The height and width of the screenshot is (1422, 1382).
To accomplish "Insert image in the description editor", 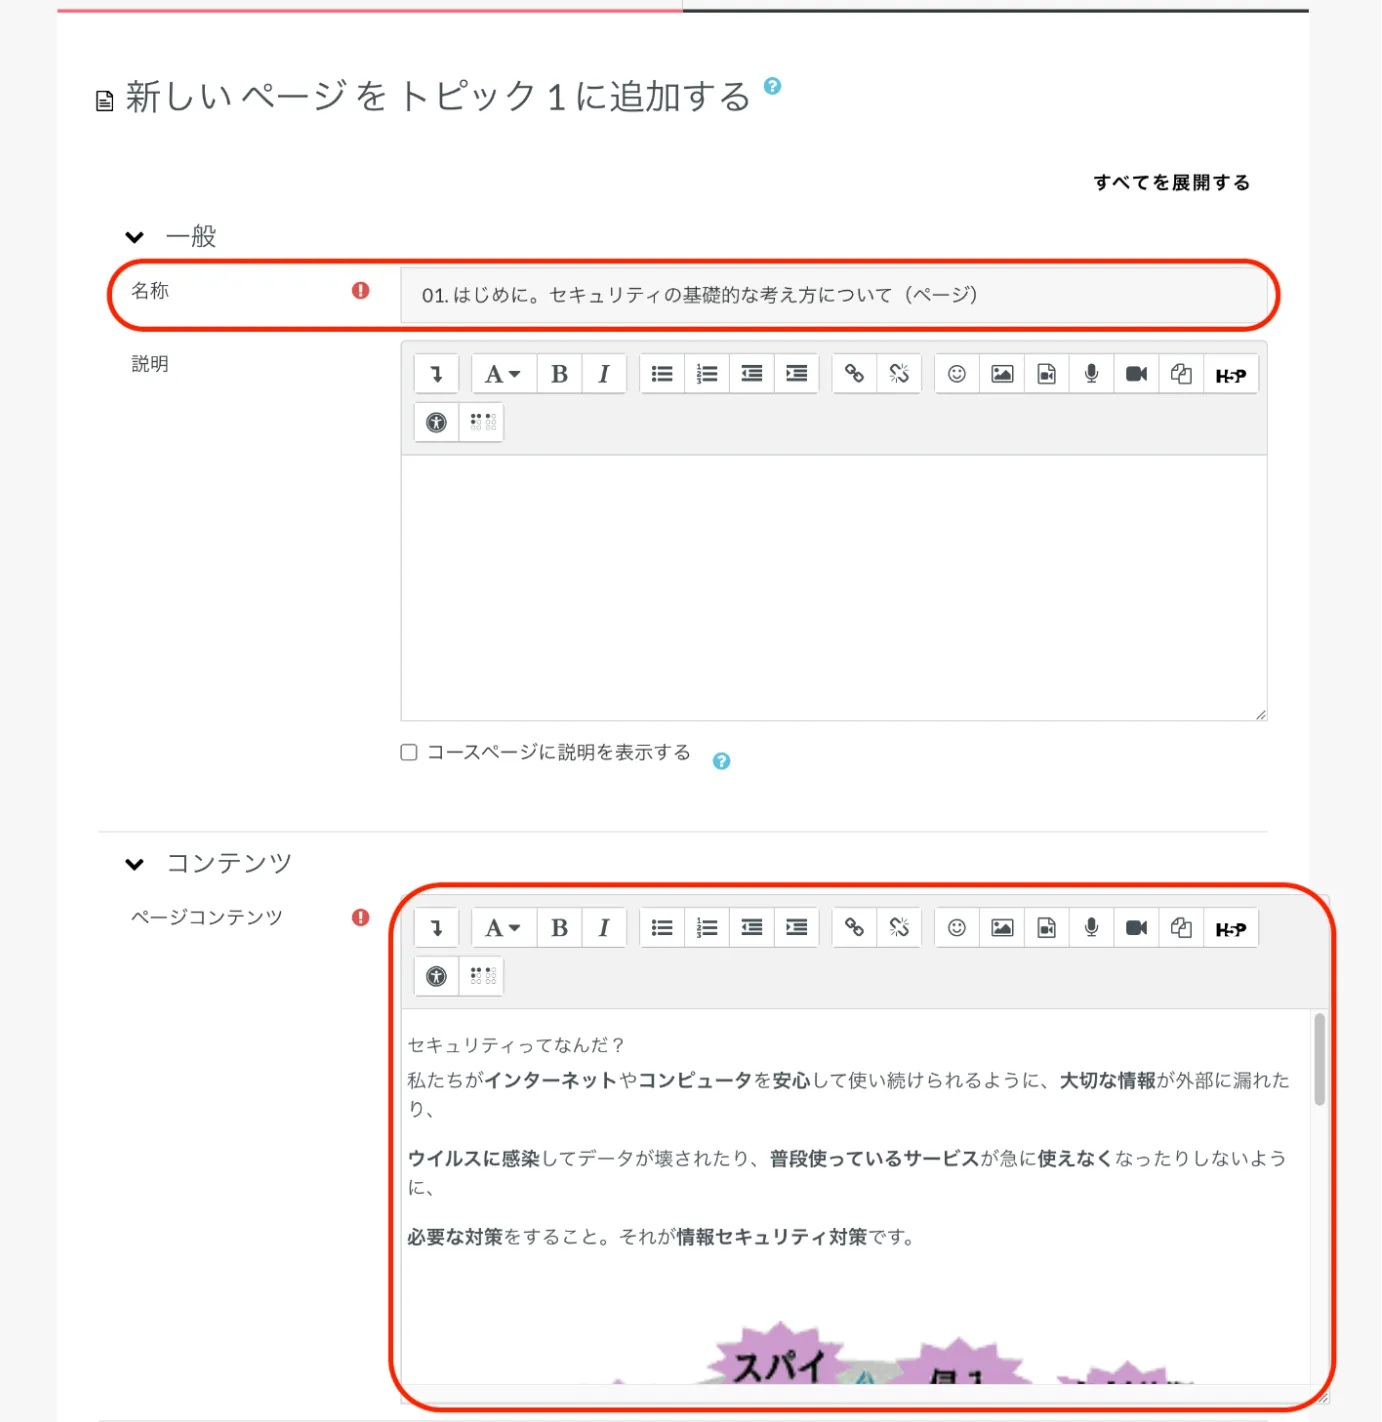I will [x=1002, y=374].
